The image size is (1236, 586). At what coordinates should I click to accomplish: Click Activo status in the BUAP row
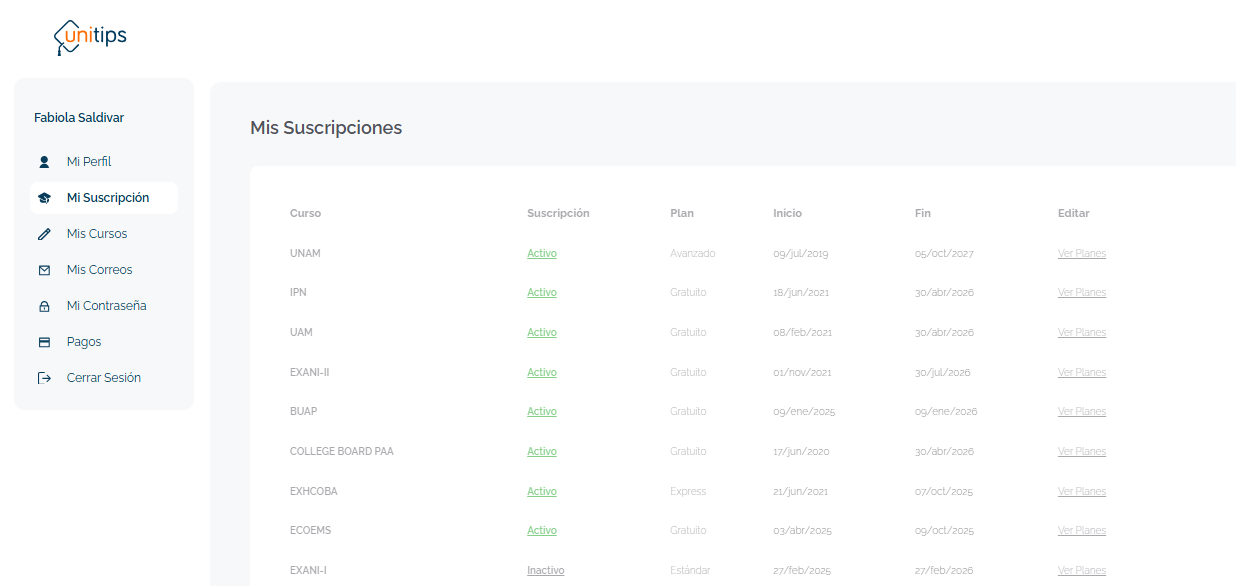tap(542, 412)
